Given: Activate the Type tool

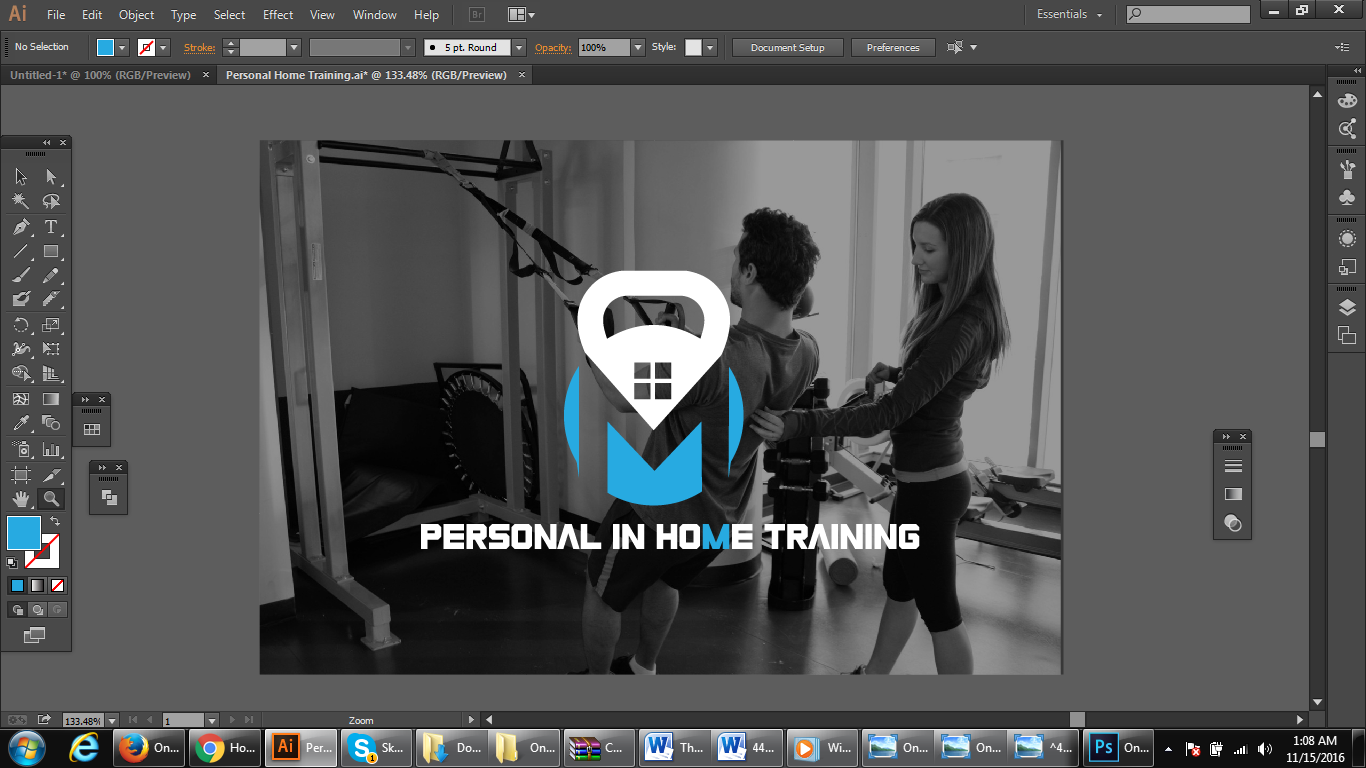Looking at the screenshot, I should pos(51,227).
